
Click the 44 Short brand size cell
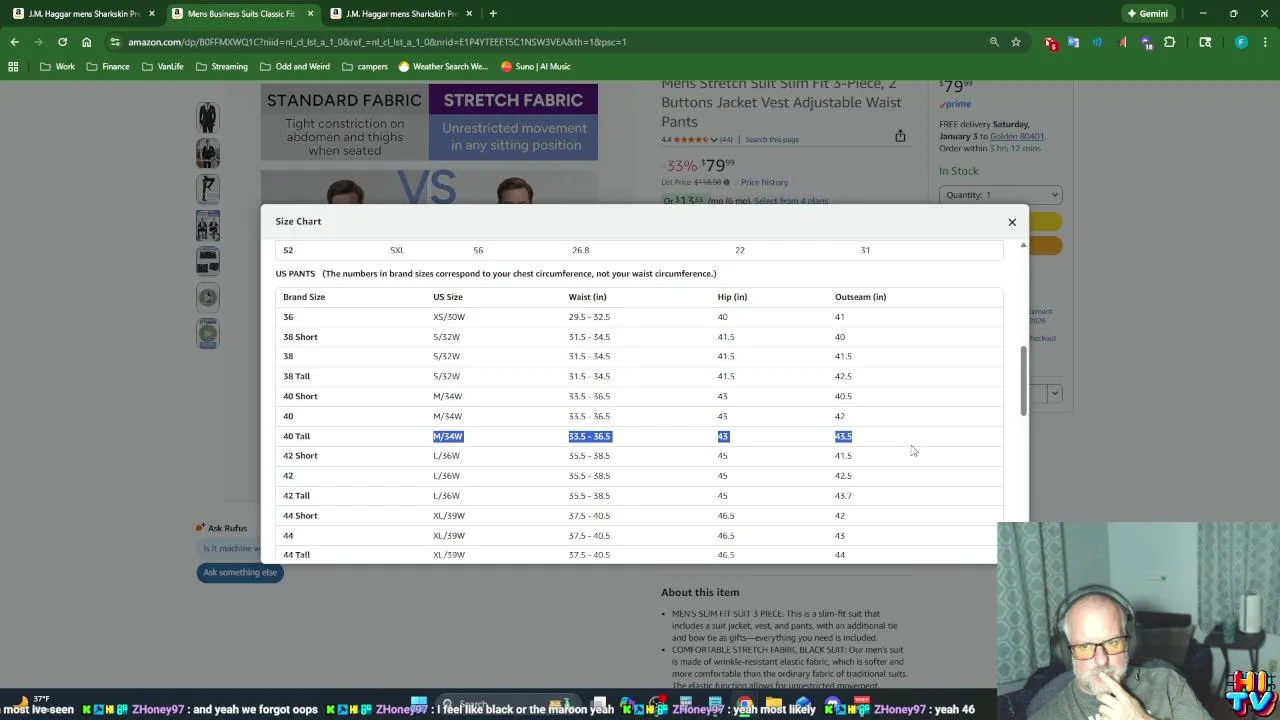[x=300, y=516]
